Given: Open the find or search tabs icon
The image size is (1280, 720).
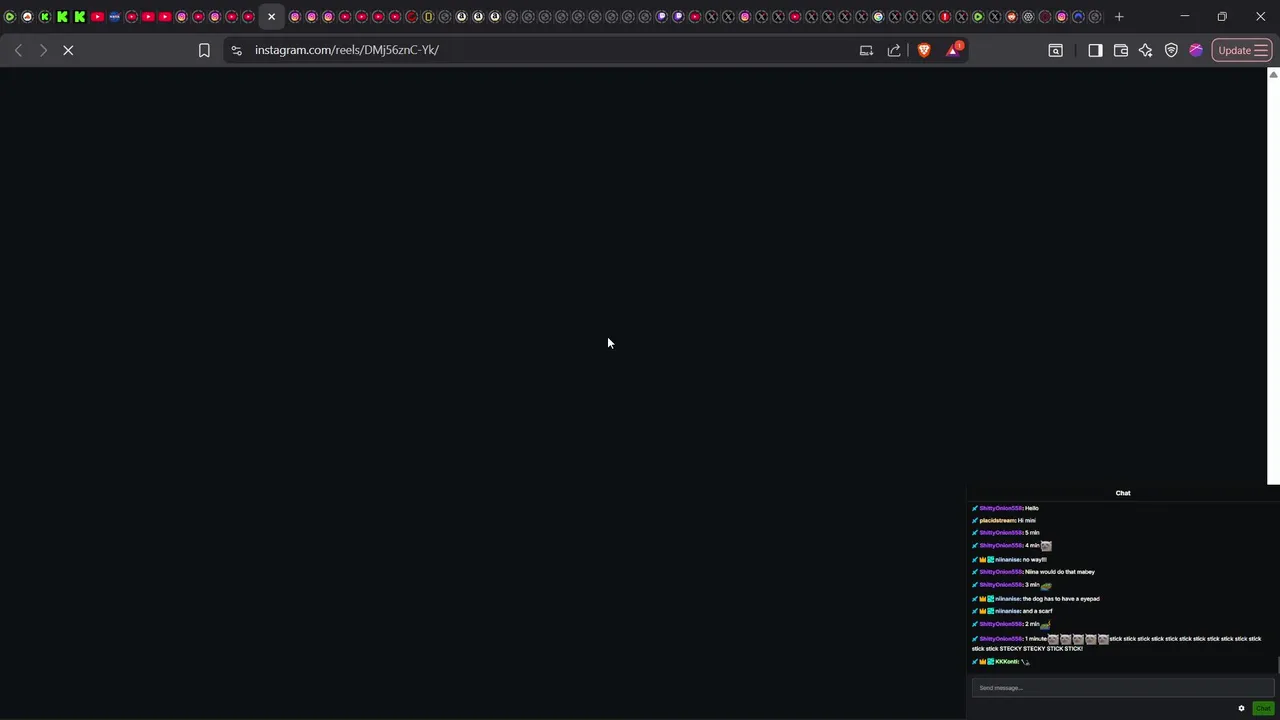Looking at the screenshot, I should 1055,50.
